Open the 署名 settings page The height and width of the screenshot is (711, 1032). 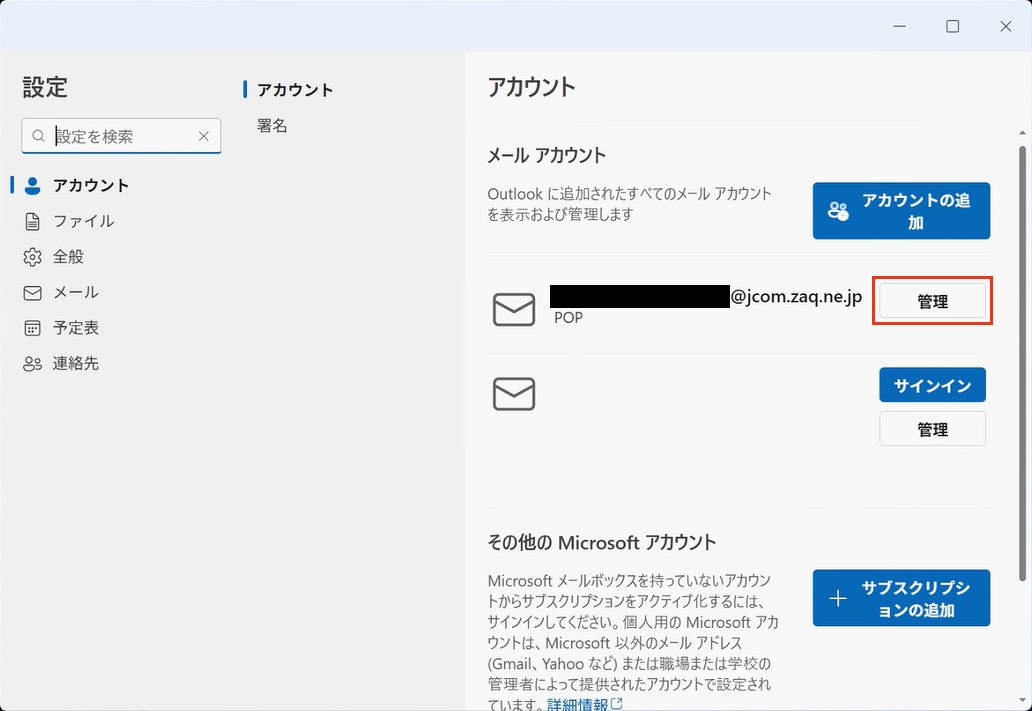pos(271,125)
